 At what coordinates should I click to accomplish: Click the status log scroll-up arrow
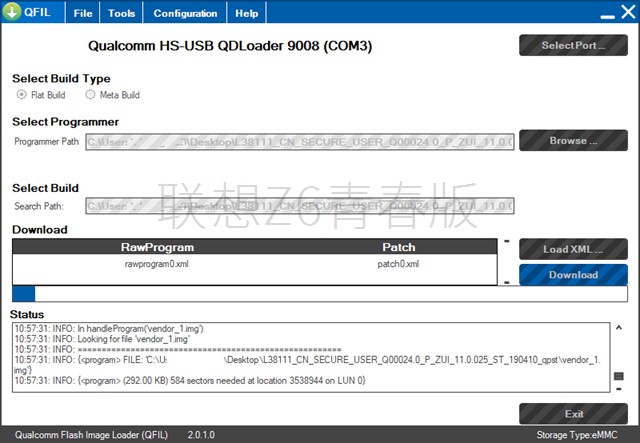click(619, 327)
